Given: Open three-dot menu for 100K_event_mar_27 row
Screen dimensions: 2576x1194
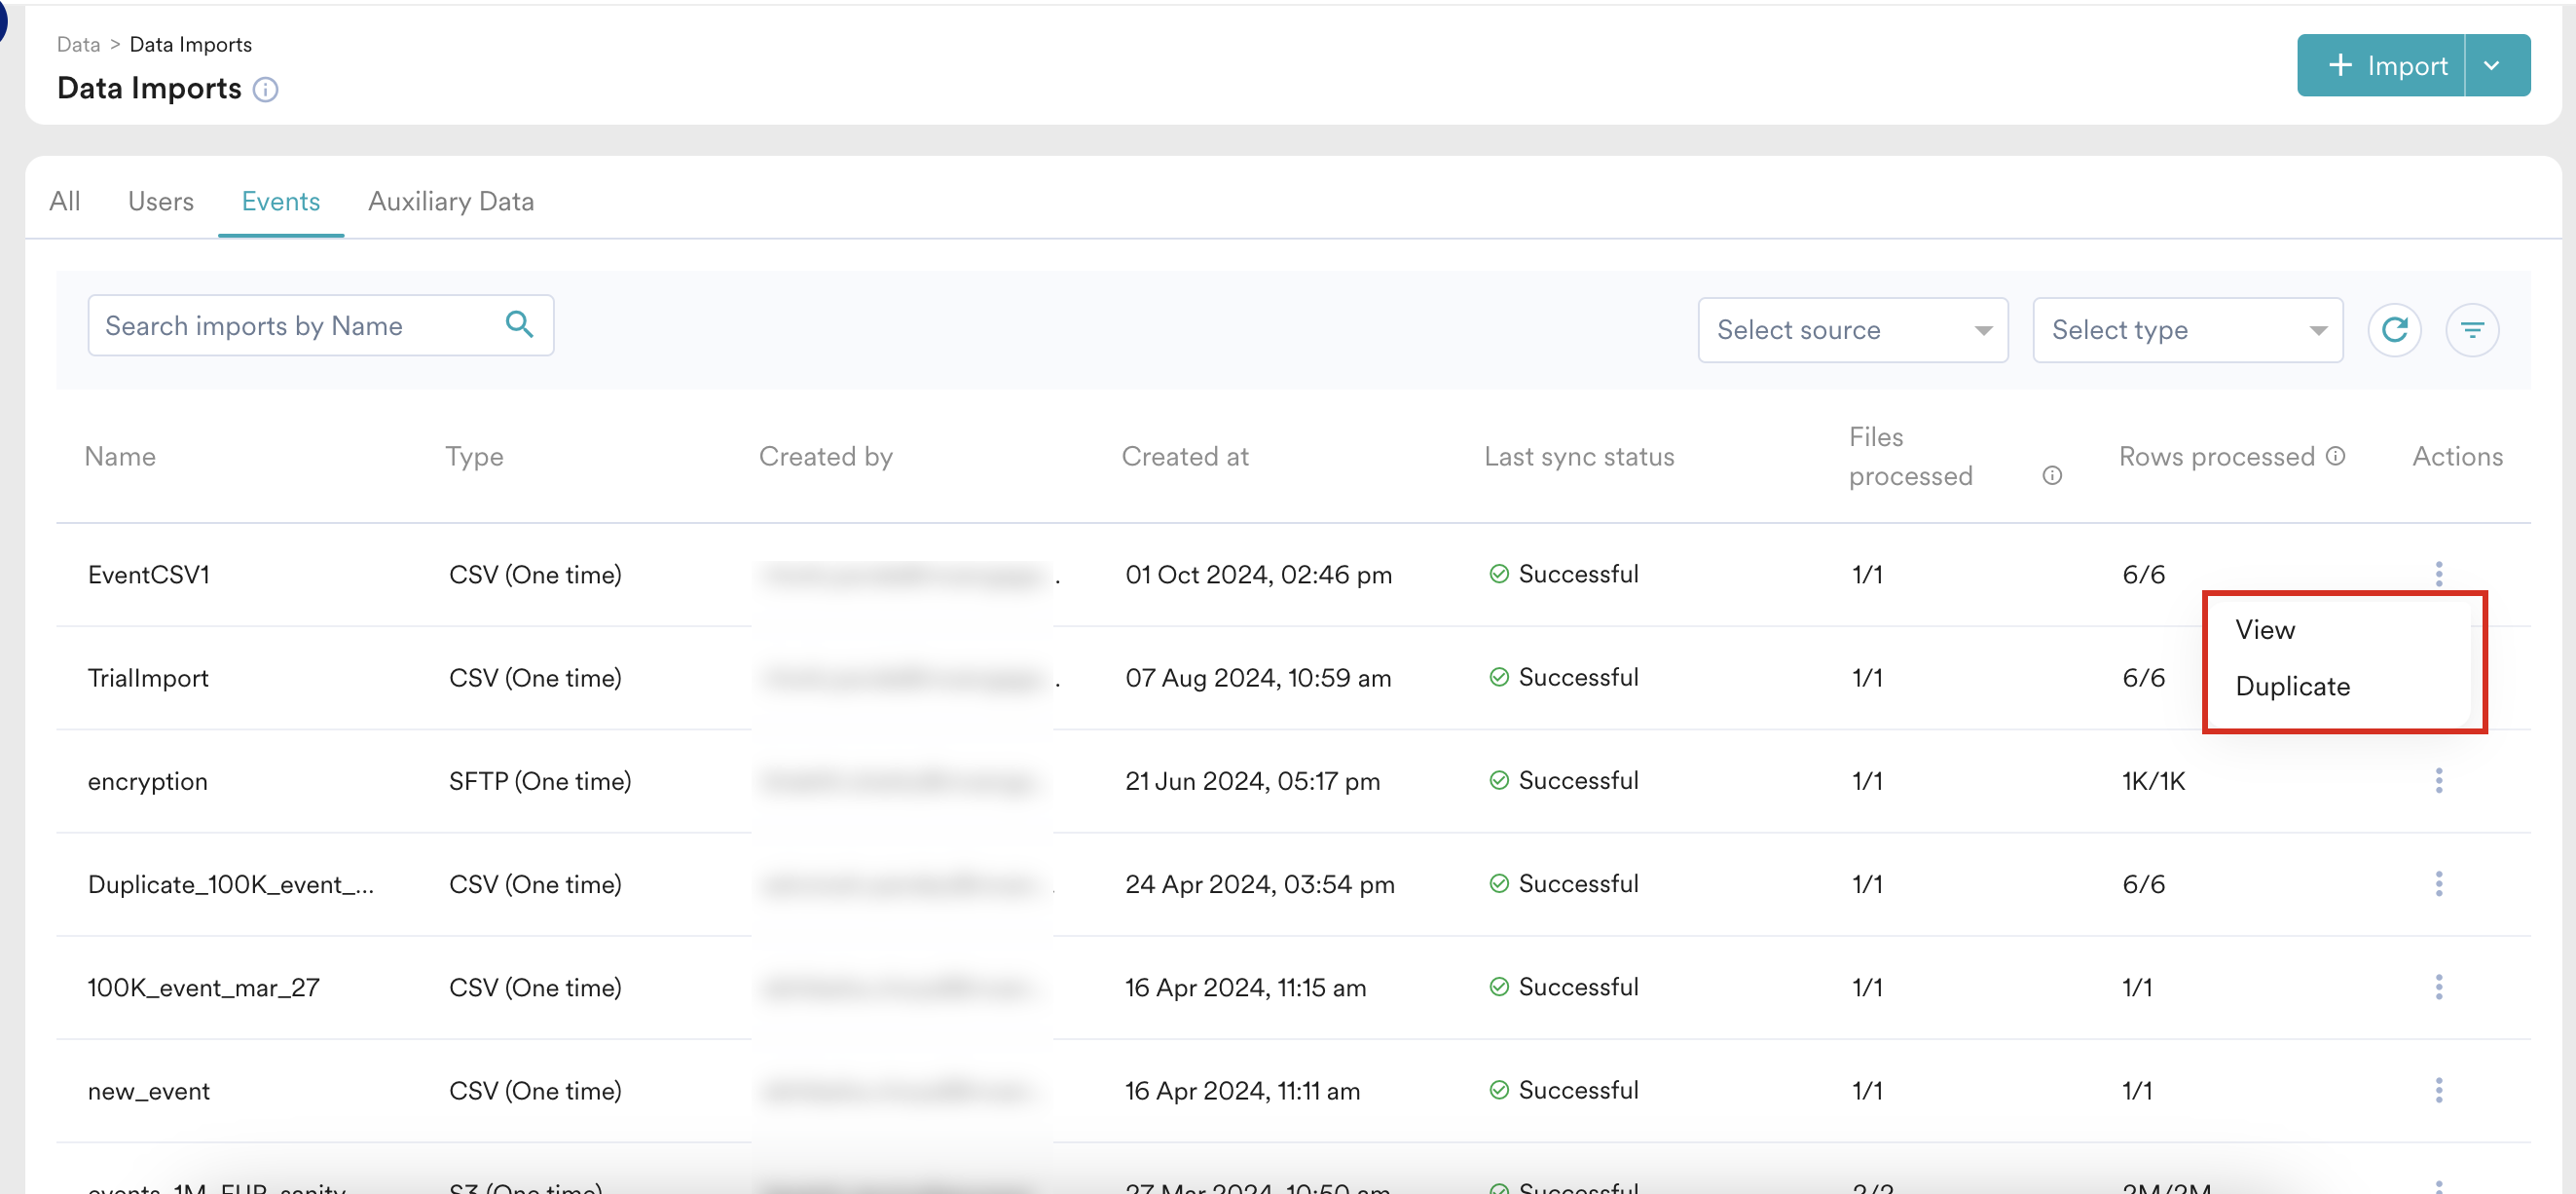Looking at the screenshot, I should click(2438, 986).
